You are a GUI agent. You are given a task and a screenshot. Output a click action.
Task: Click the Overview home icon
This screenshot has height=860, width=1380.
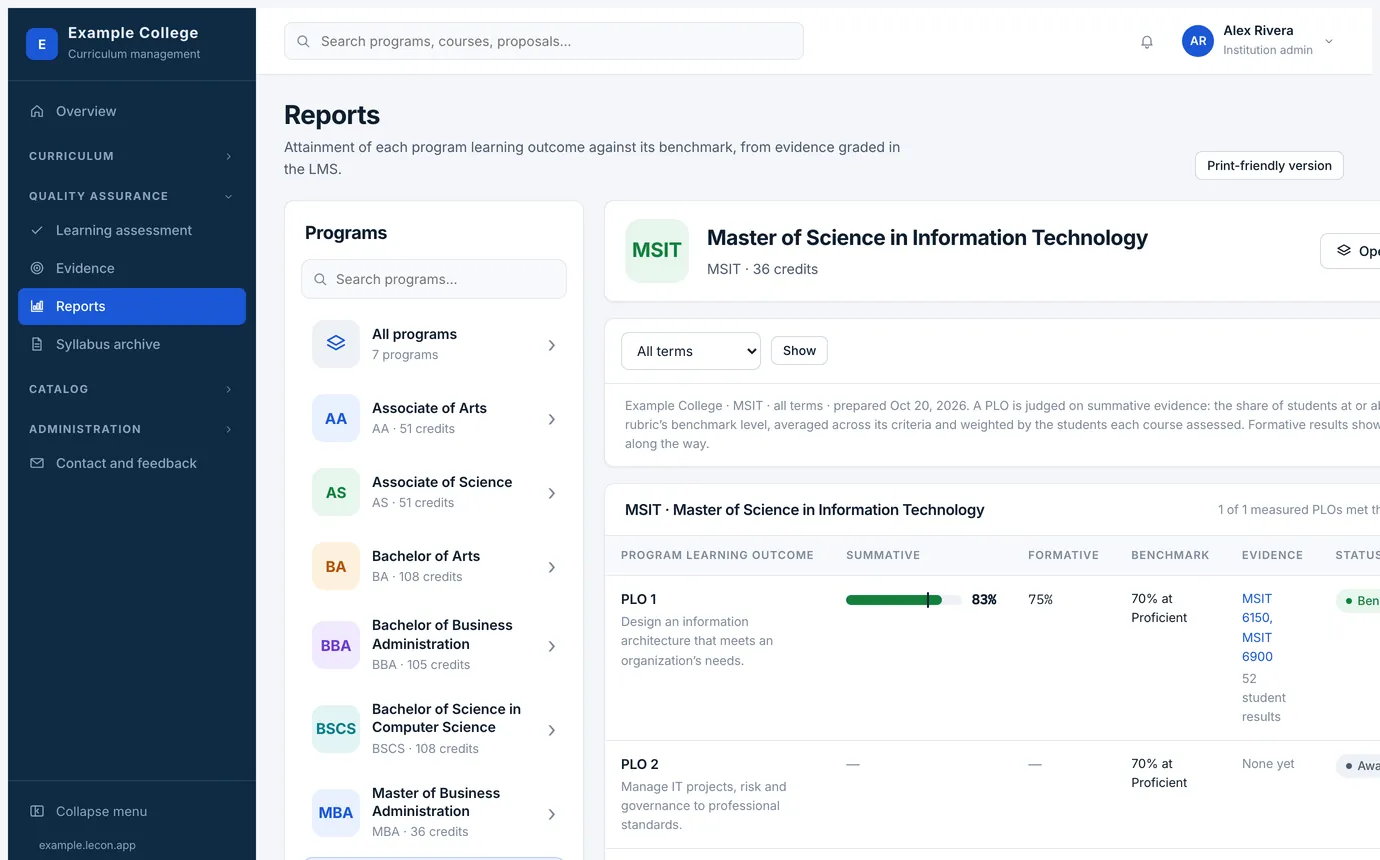(37, 111)
